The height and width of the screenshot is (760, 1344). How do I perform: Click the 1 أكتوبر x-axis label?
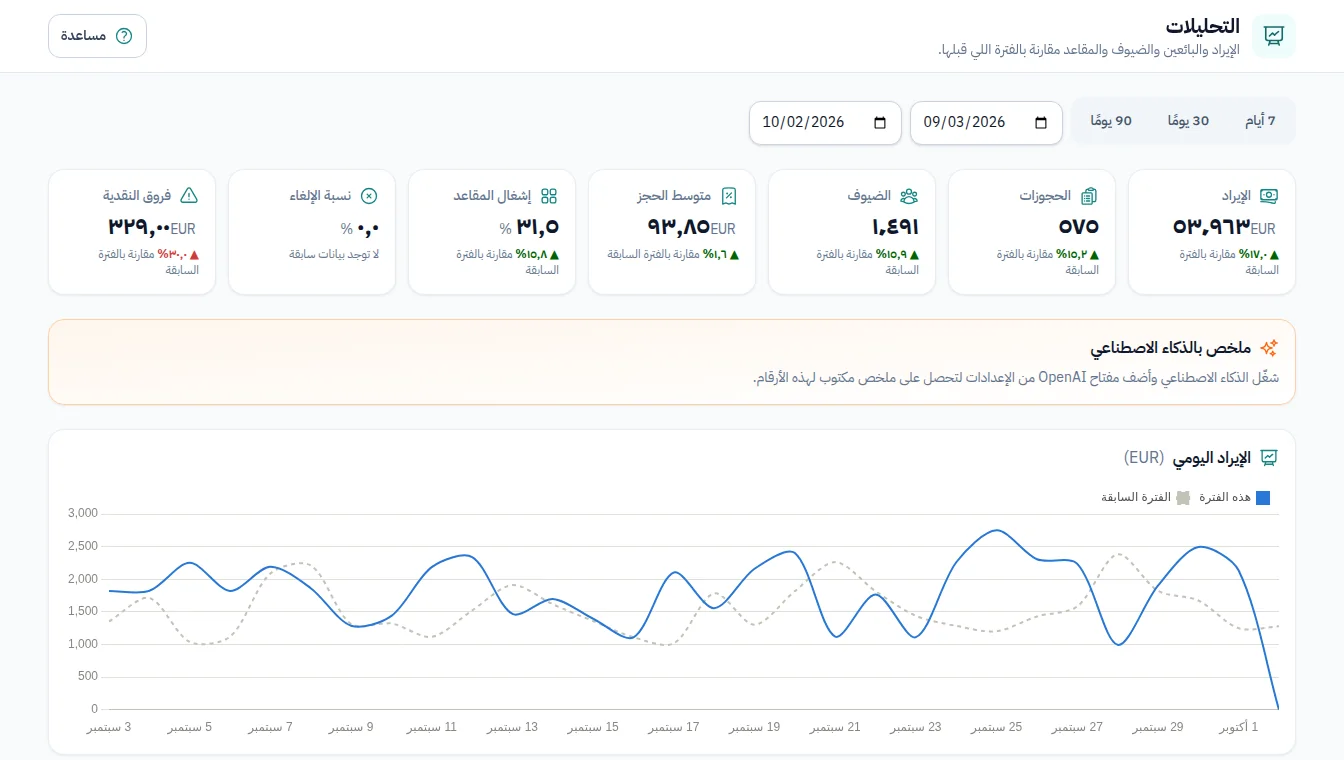pyautogui.click(x=1238, y=727)
